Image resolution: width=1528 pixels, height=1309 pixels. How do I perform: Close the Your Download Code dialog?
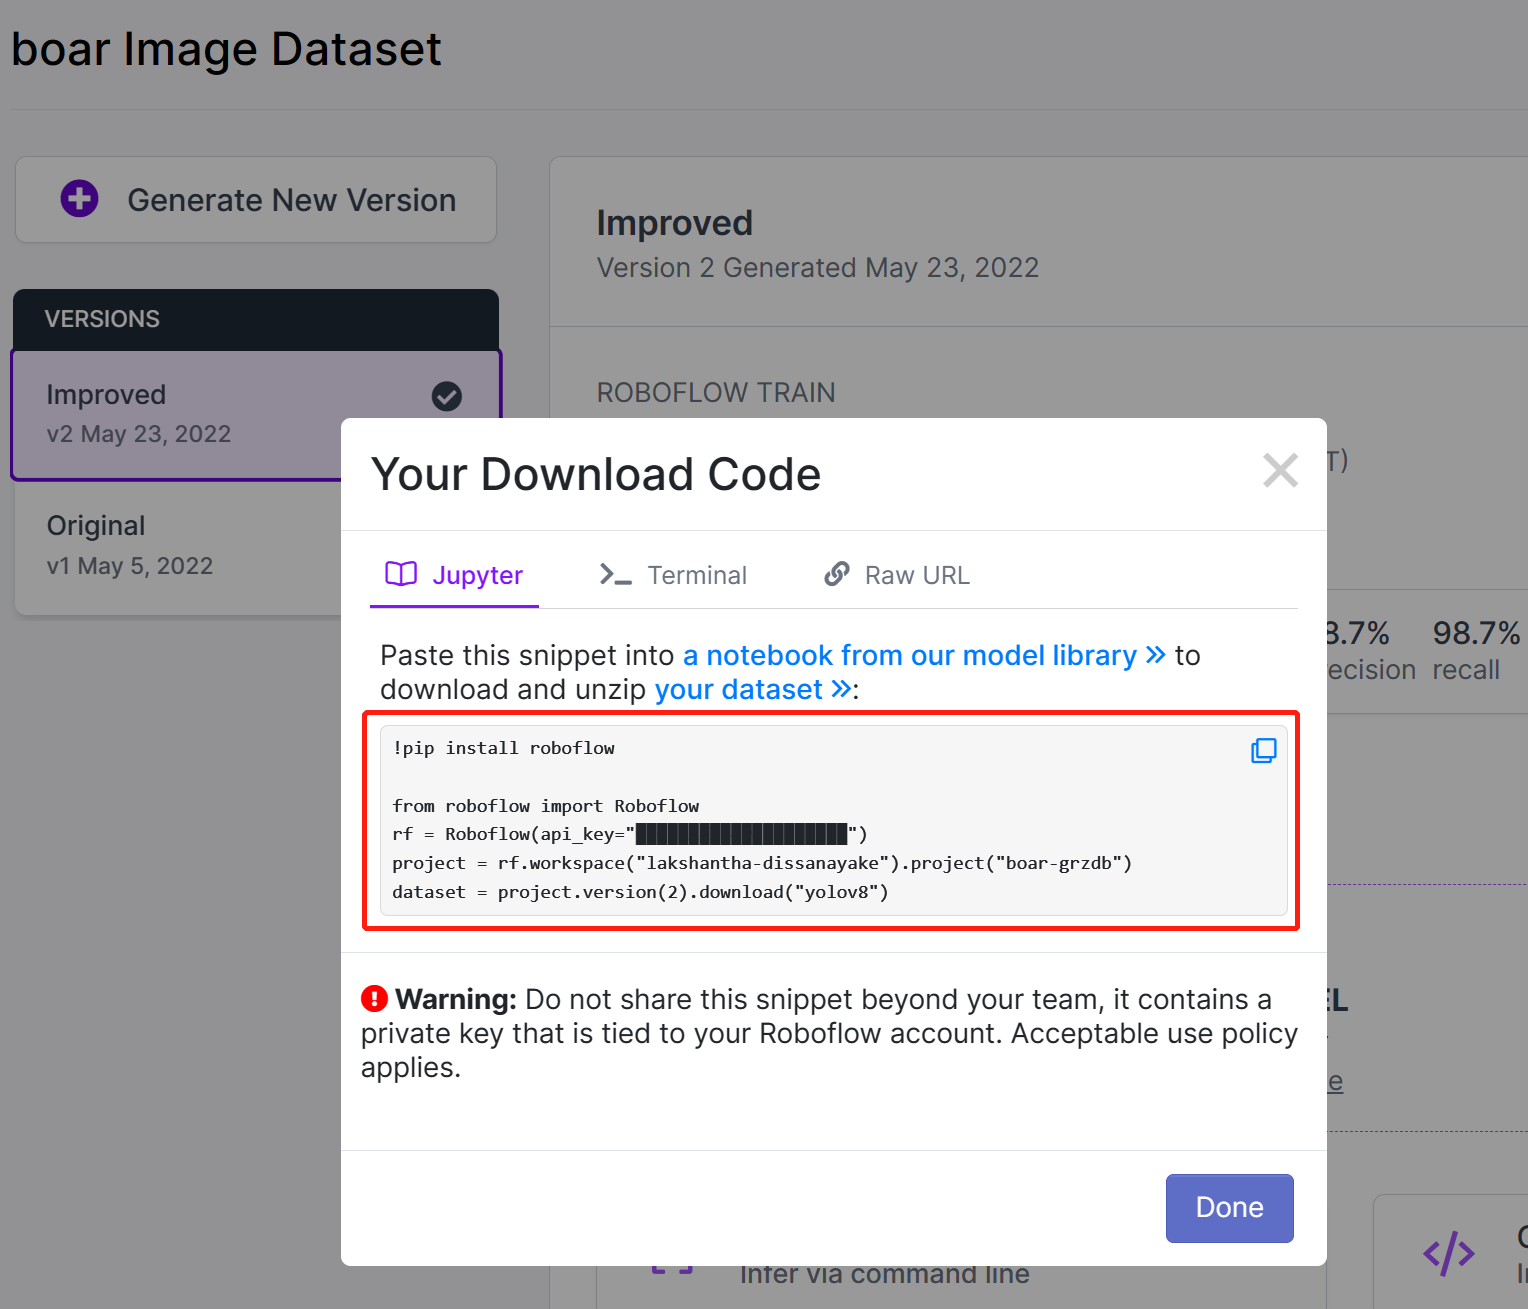pos(1280,470)
